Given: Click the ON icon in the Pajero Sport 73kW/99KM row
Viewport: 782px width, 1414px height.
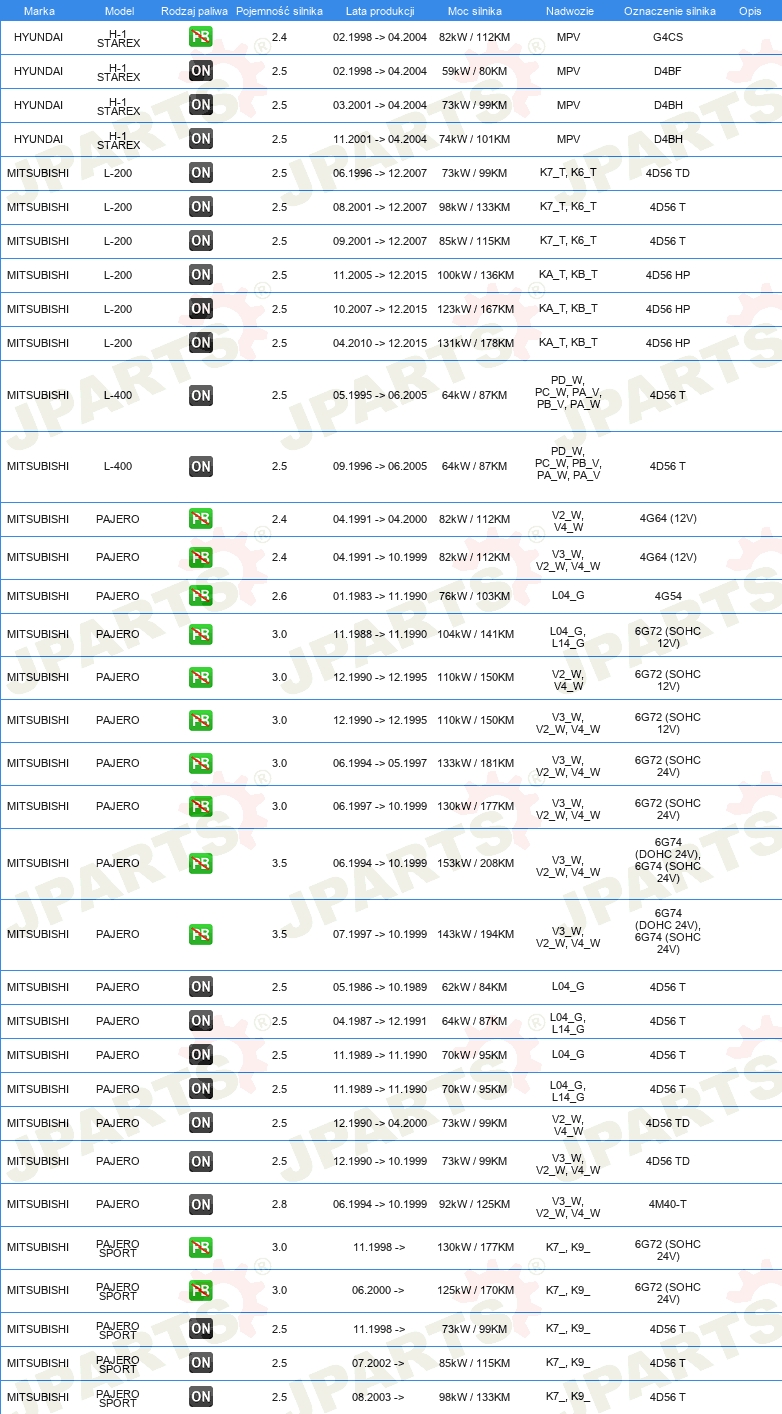Looking at the screenshot, I should pyautogui.click(x=201, y=1329).
